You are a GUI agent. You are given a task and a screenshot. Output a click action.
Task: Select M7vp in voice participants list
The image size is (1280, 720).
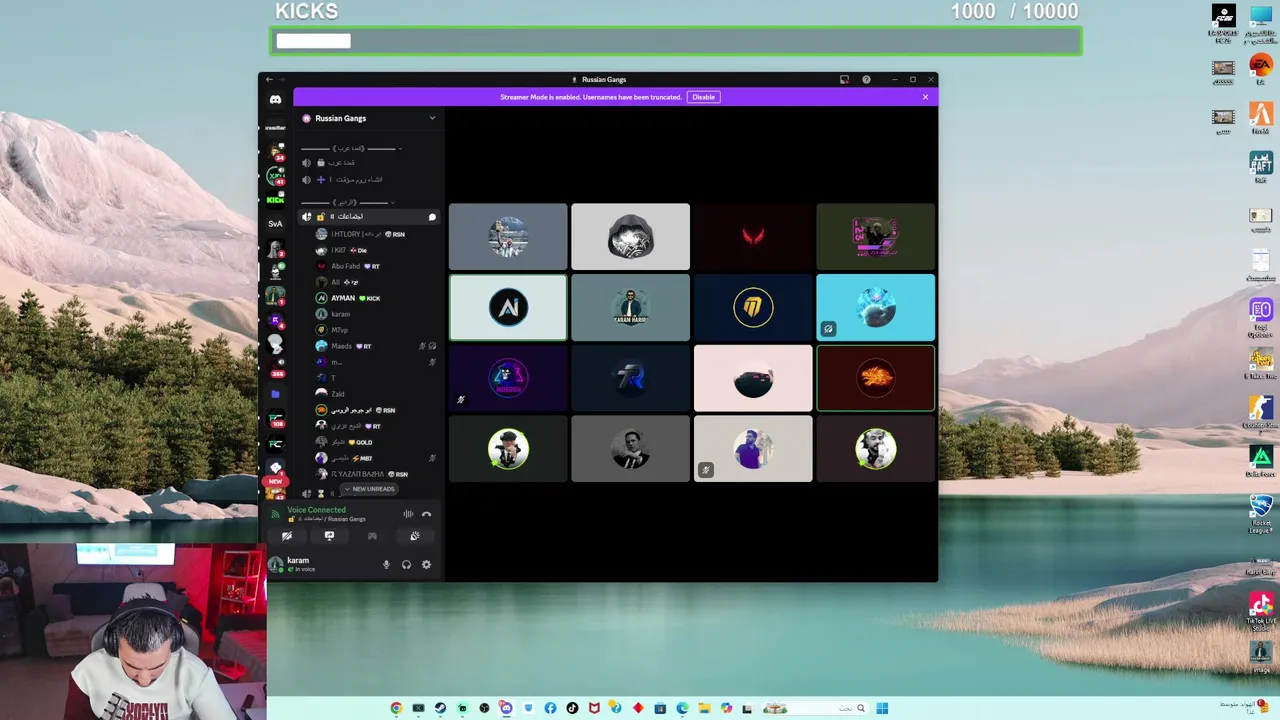point(376,330)
